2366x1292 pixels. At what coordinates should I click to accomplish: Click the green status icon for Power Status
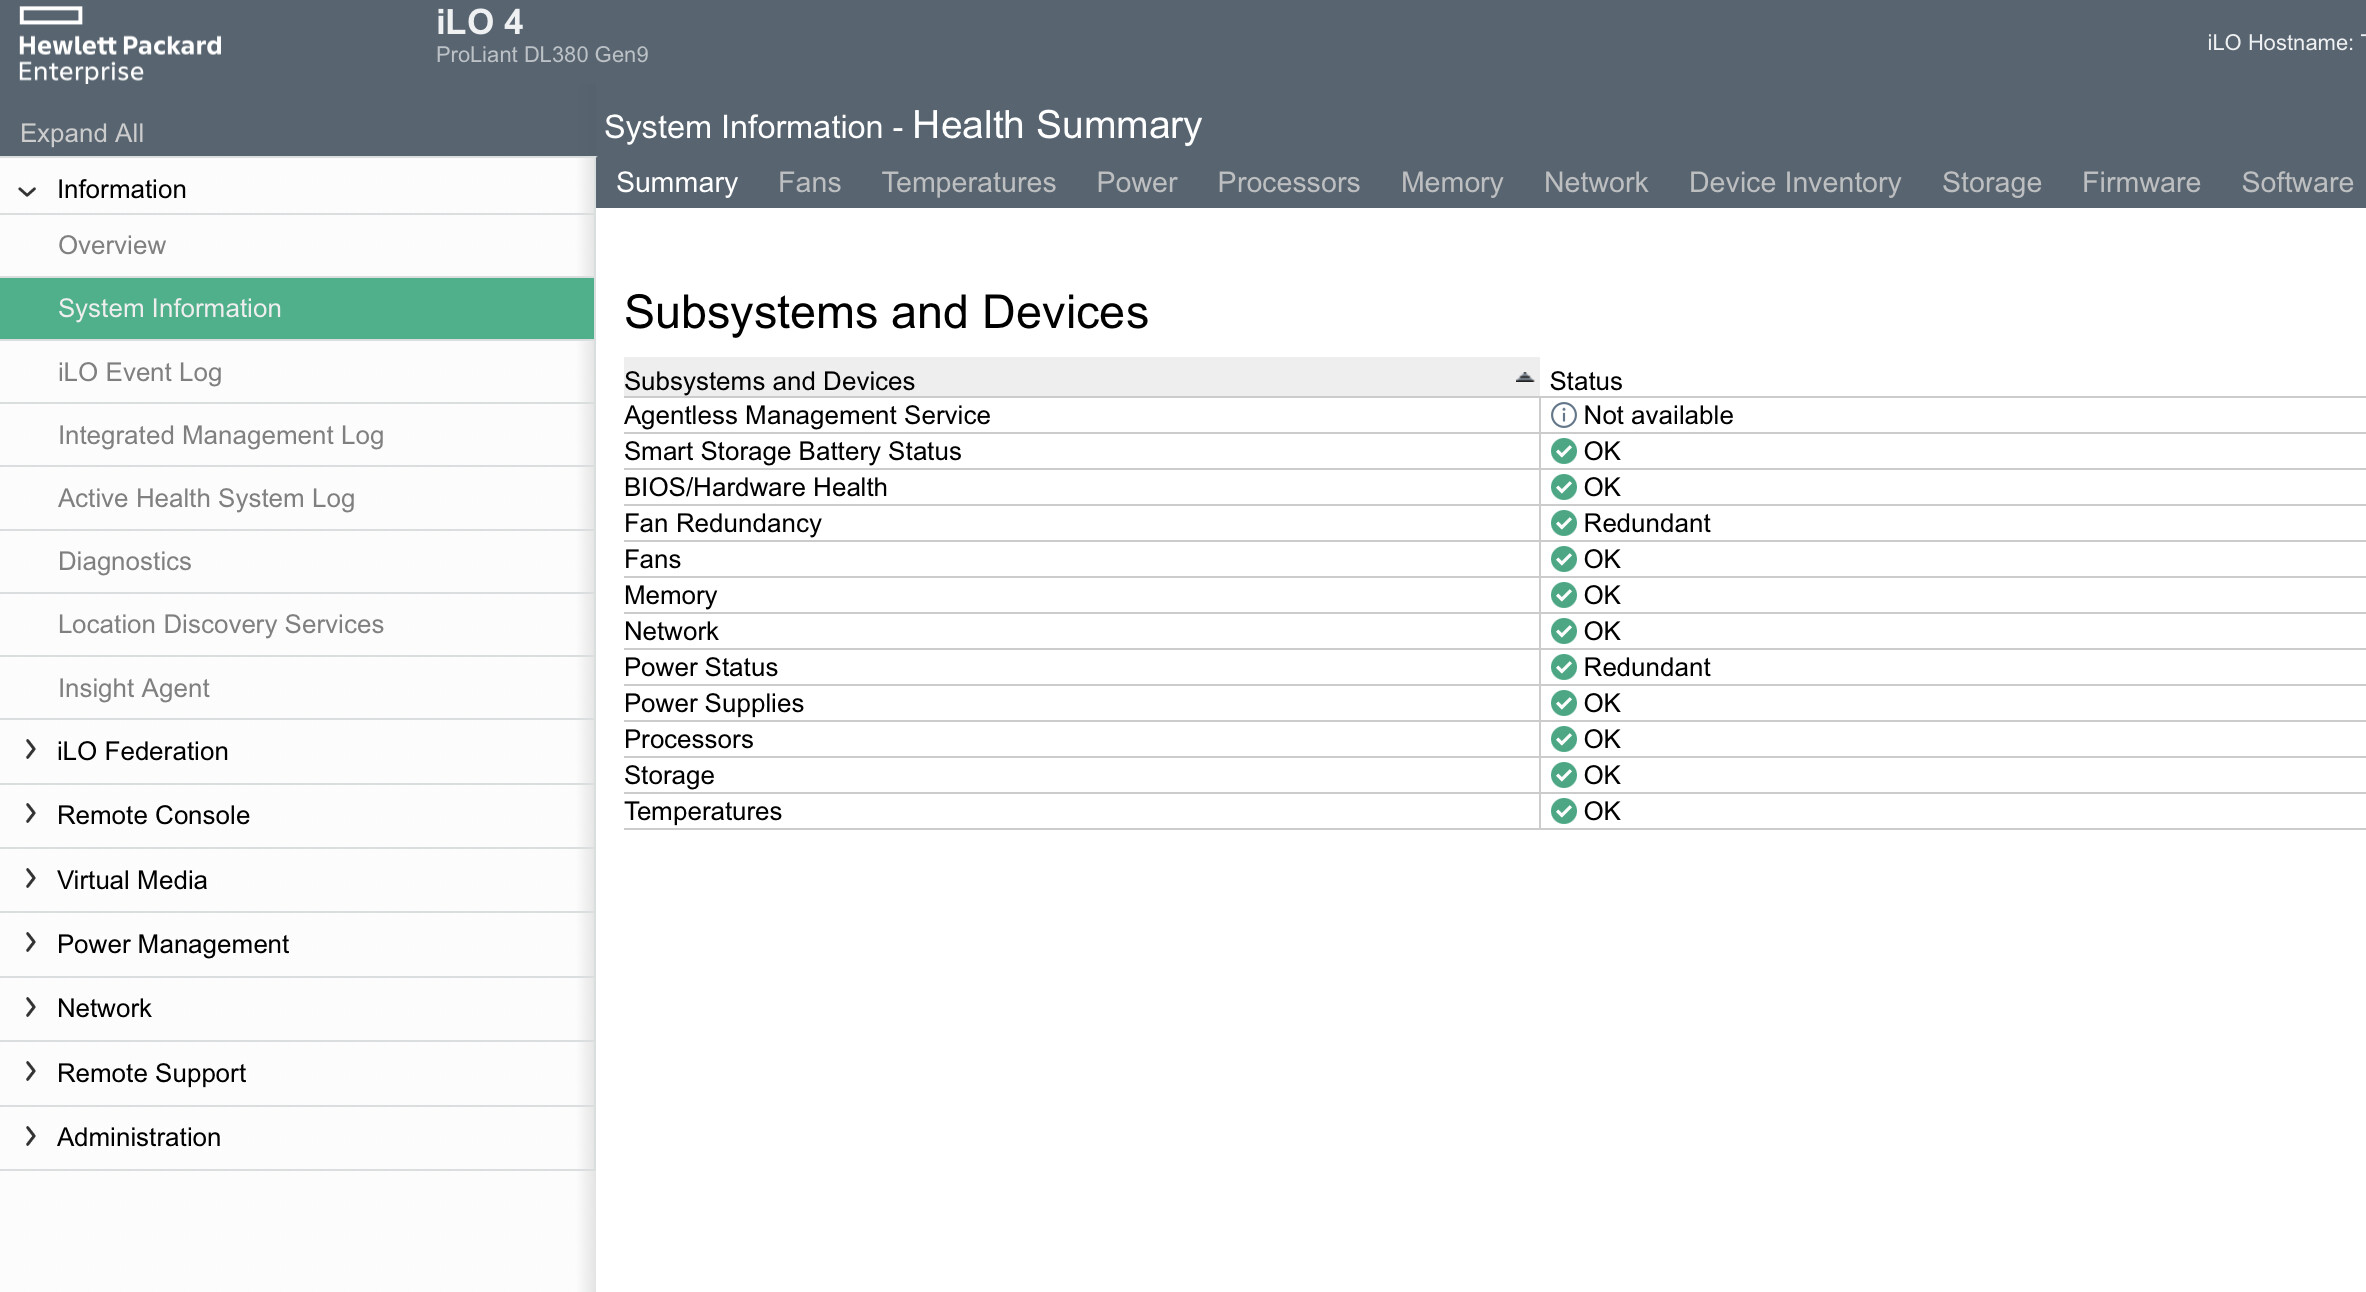pyautogui.click(x=1563, y=667)
